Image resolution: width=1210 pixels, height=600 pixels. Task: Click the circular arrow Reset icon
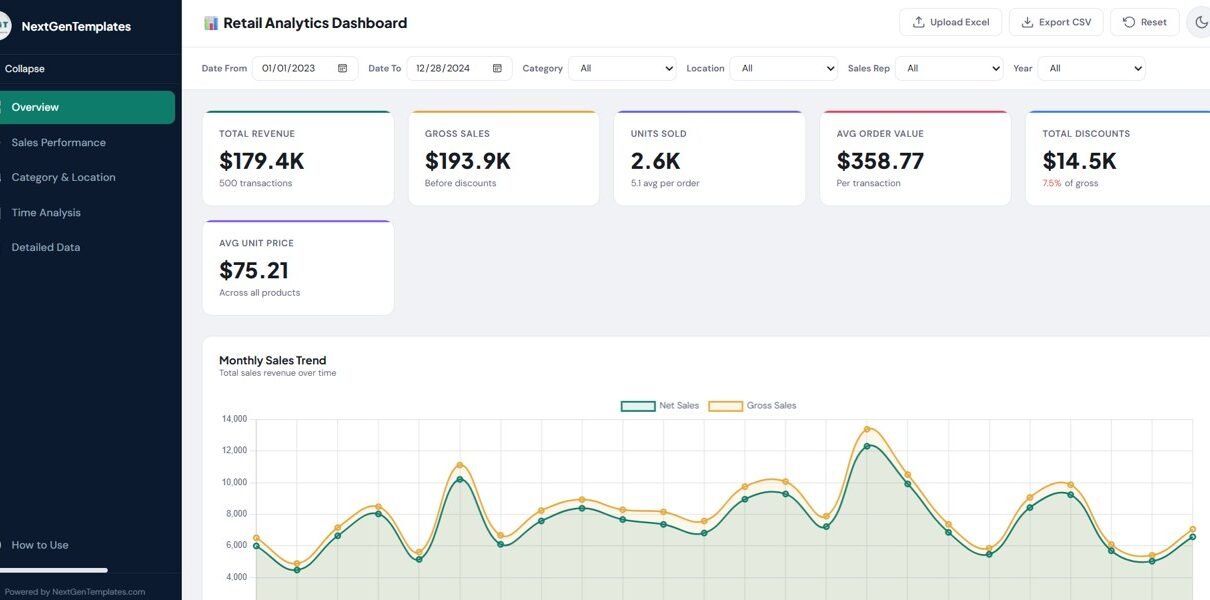[1129, 22]
